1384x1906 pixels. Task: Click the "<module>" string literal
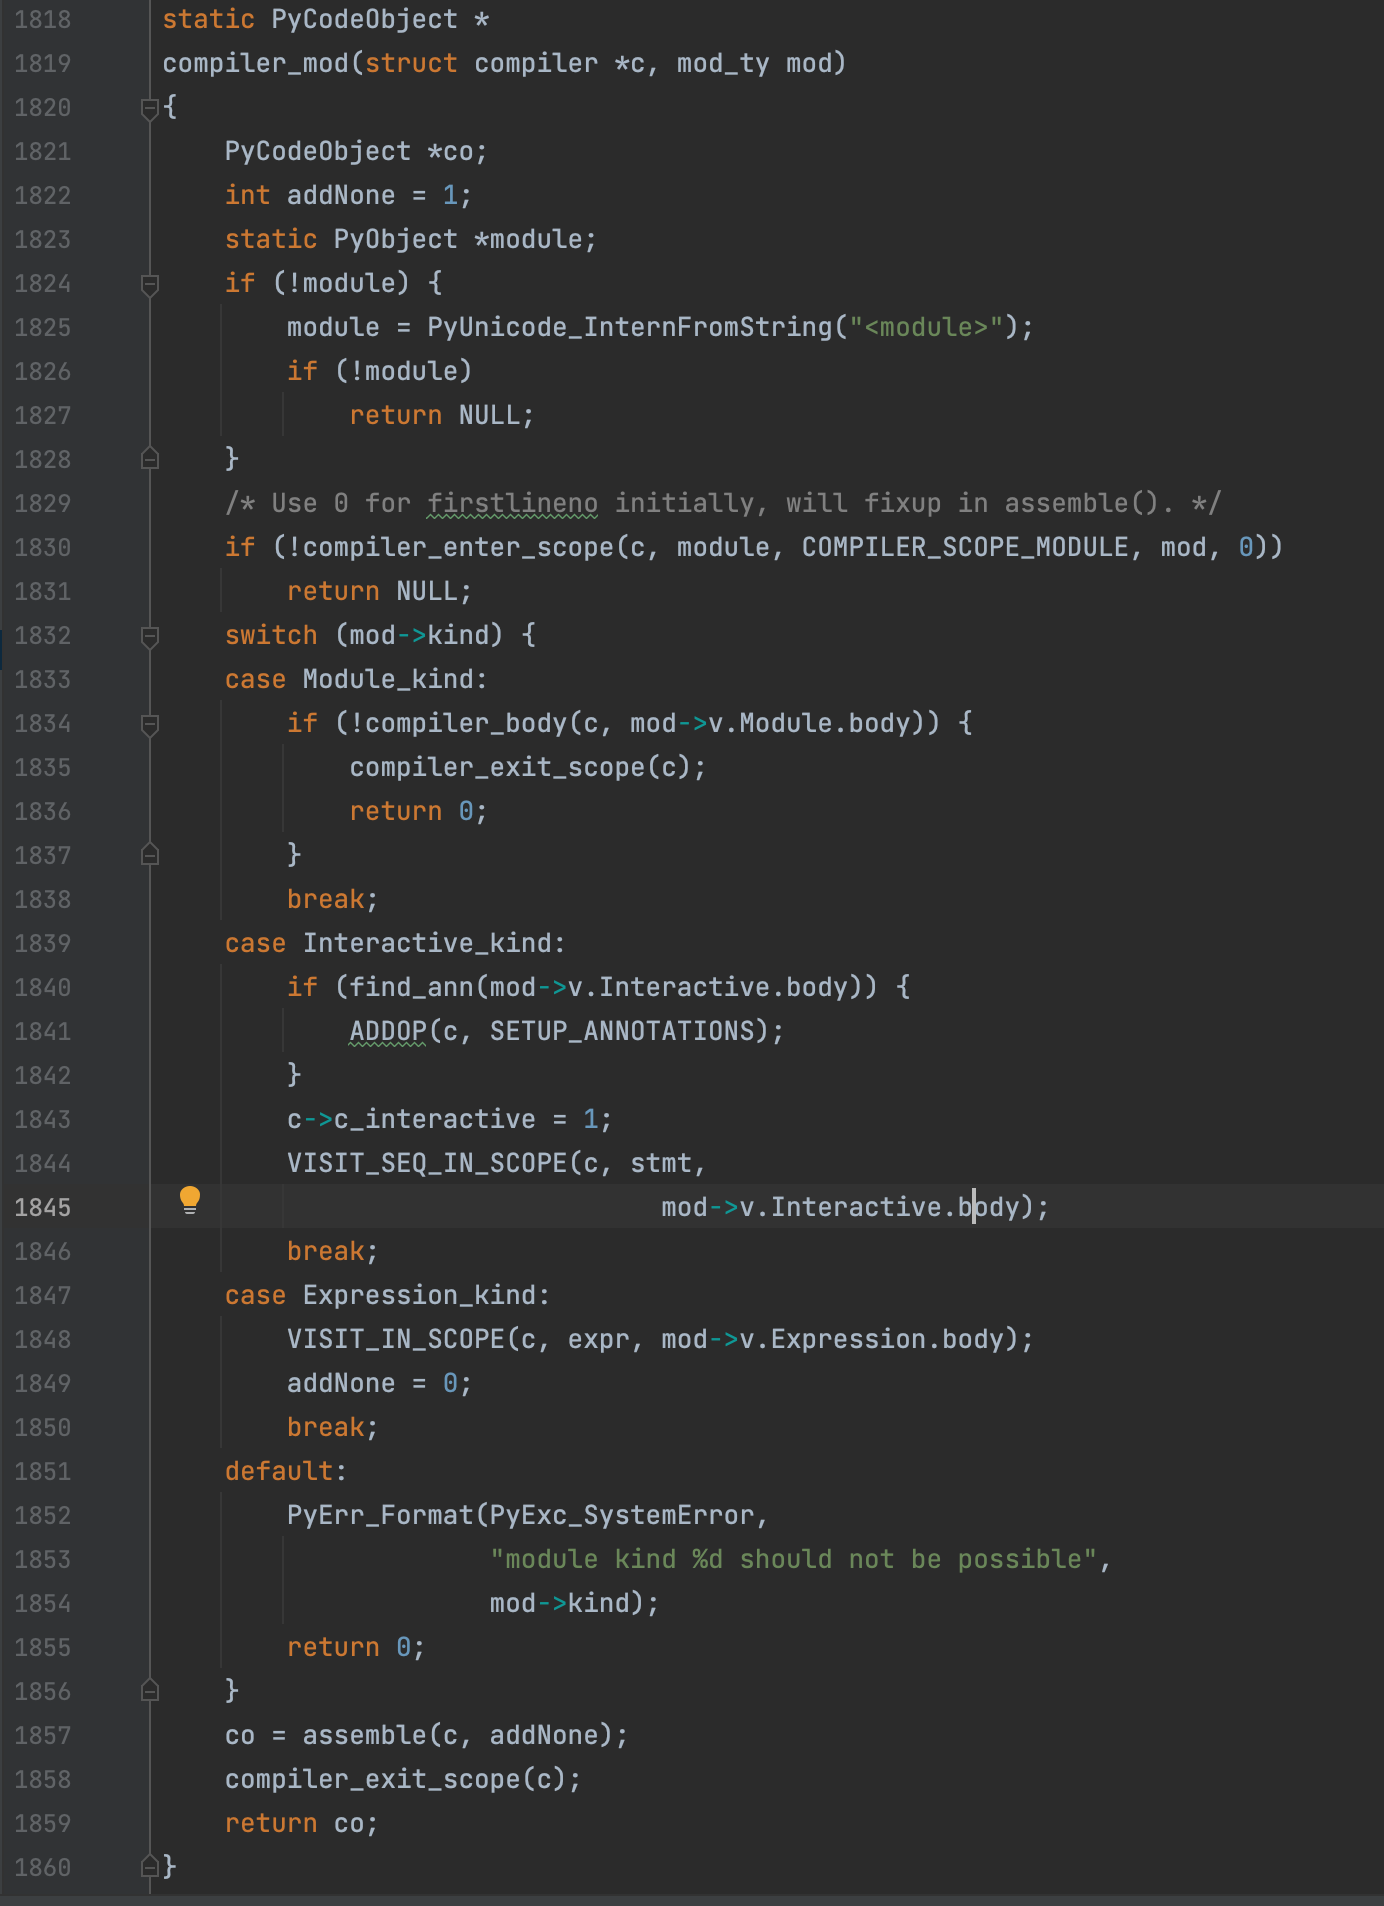tap(926, 328)
